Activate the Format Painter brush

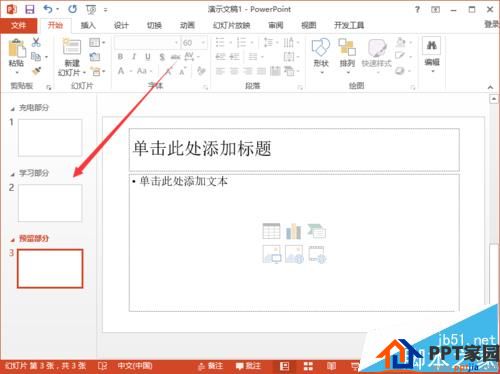(36, 71)
